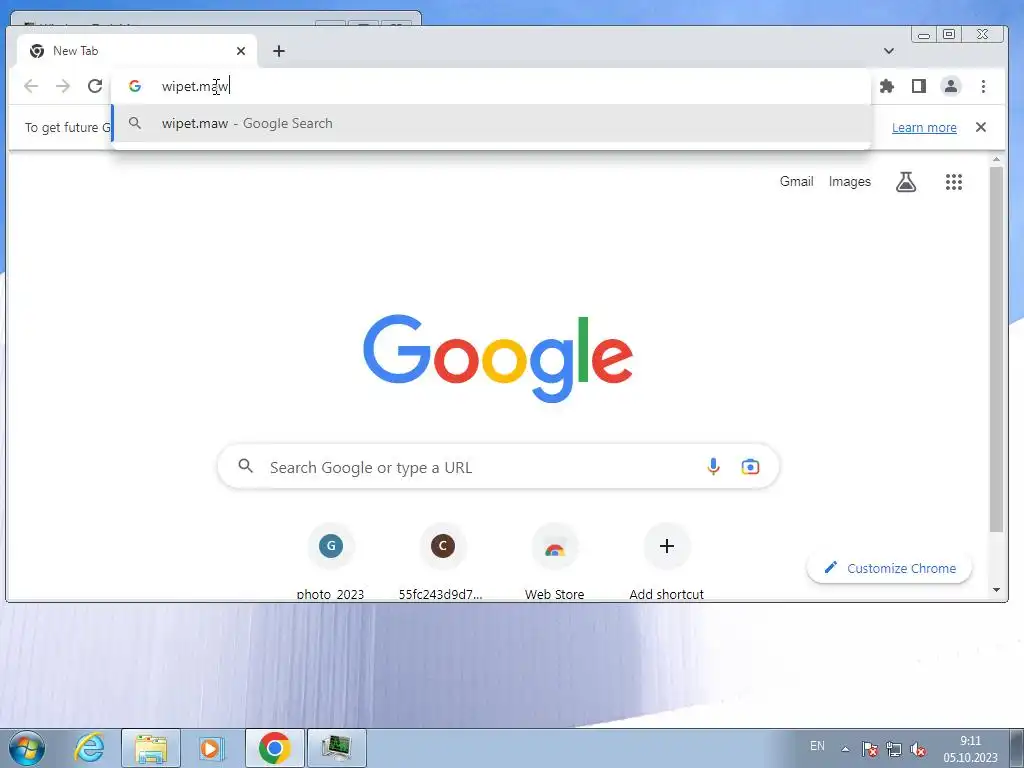Start voice search with the microphone
Screen dimensions: 1024x768
[713, 466]
